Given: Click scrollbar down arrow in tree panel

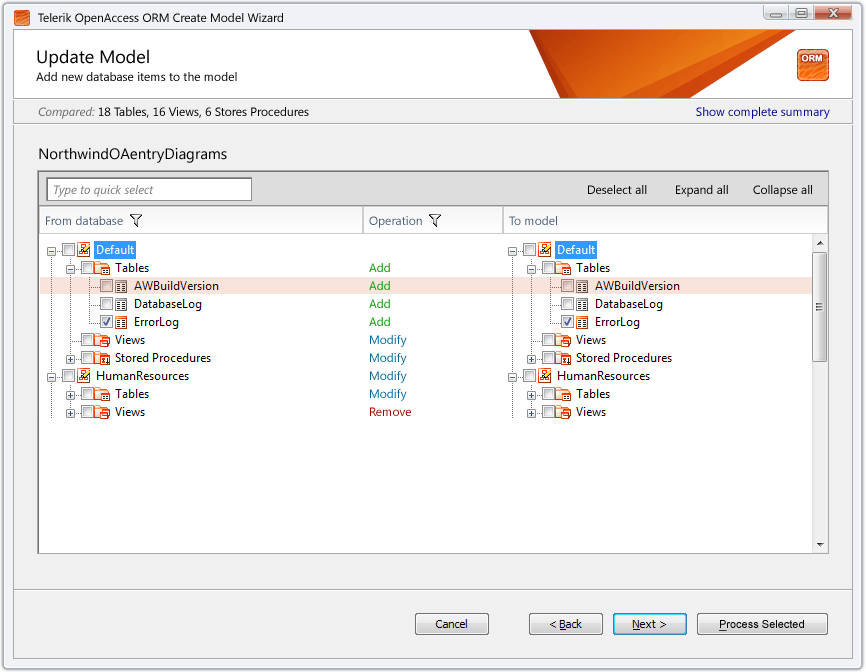Looking at the screenshot, I should point(820,545).
